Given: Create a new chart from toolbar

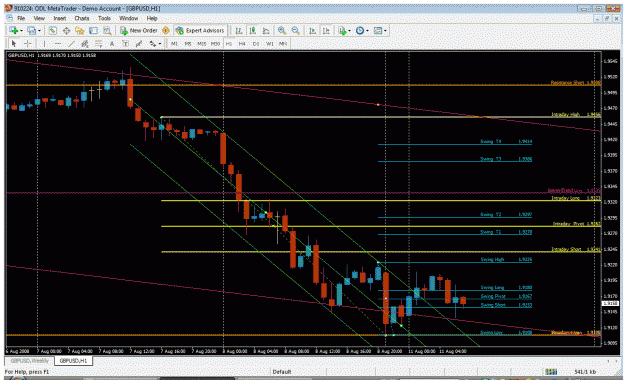Looking at the screenshot, I should click(x=13, y=31).
